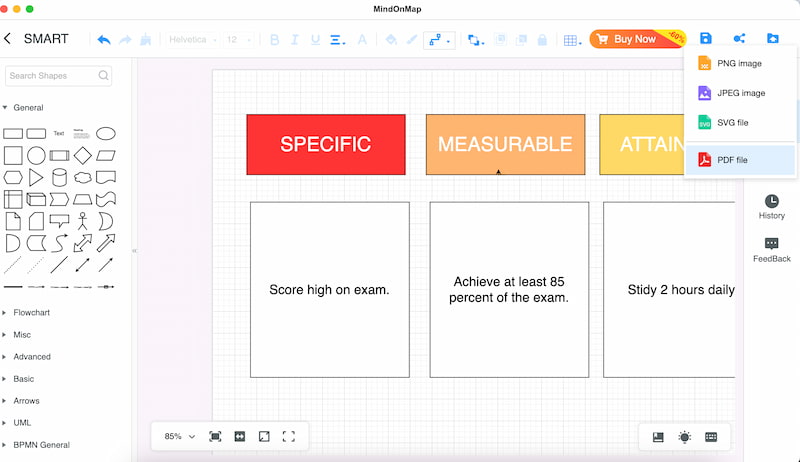Screen dimensions: 800x462
Task: Select the actor stick figure shape
Action: tap(83, 221)
